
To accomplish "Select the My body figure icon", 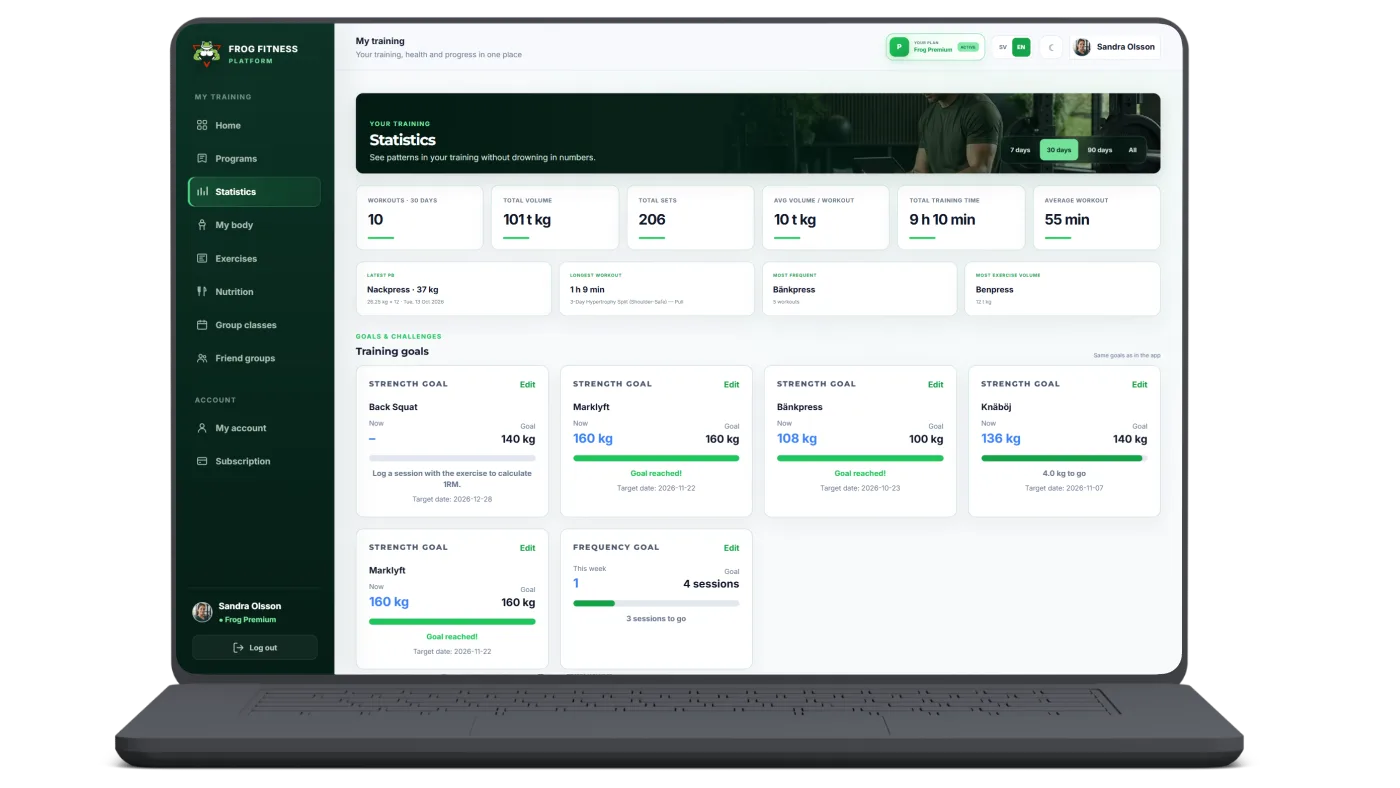I will (202, 225).
